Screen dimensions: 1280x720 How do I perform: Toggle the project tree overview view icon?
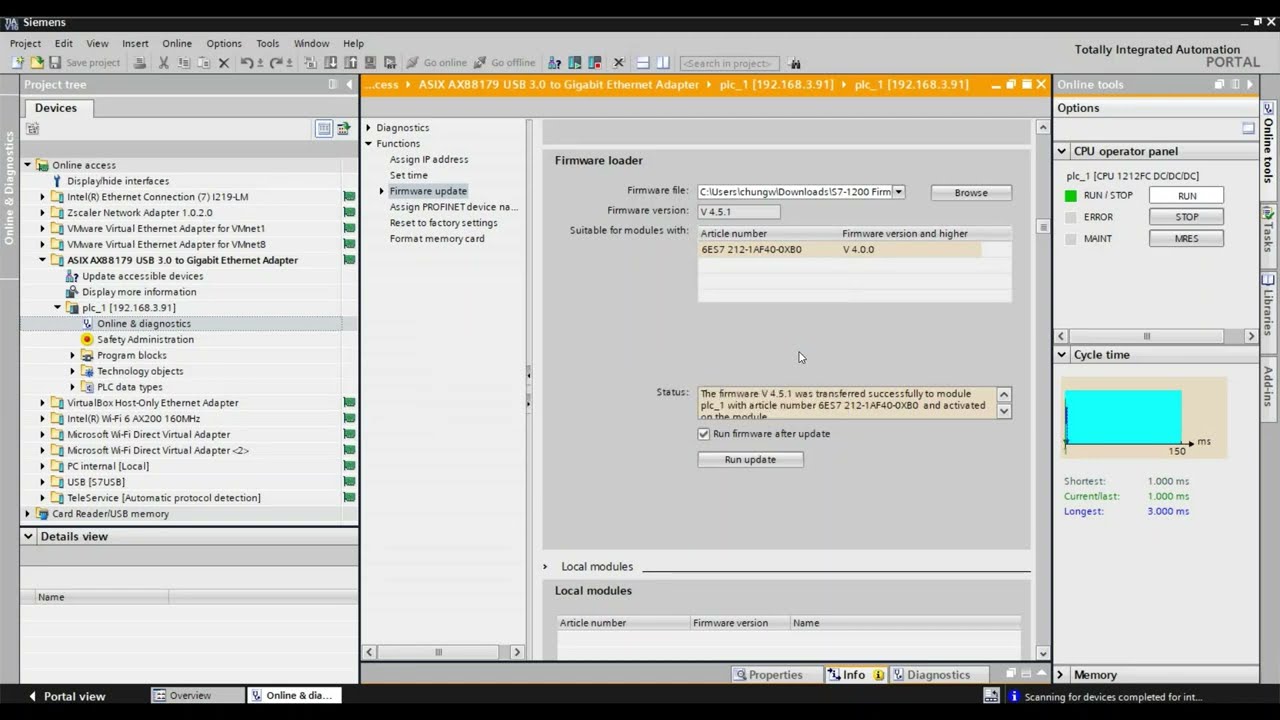pos(323,128)
